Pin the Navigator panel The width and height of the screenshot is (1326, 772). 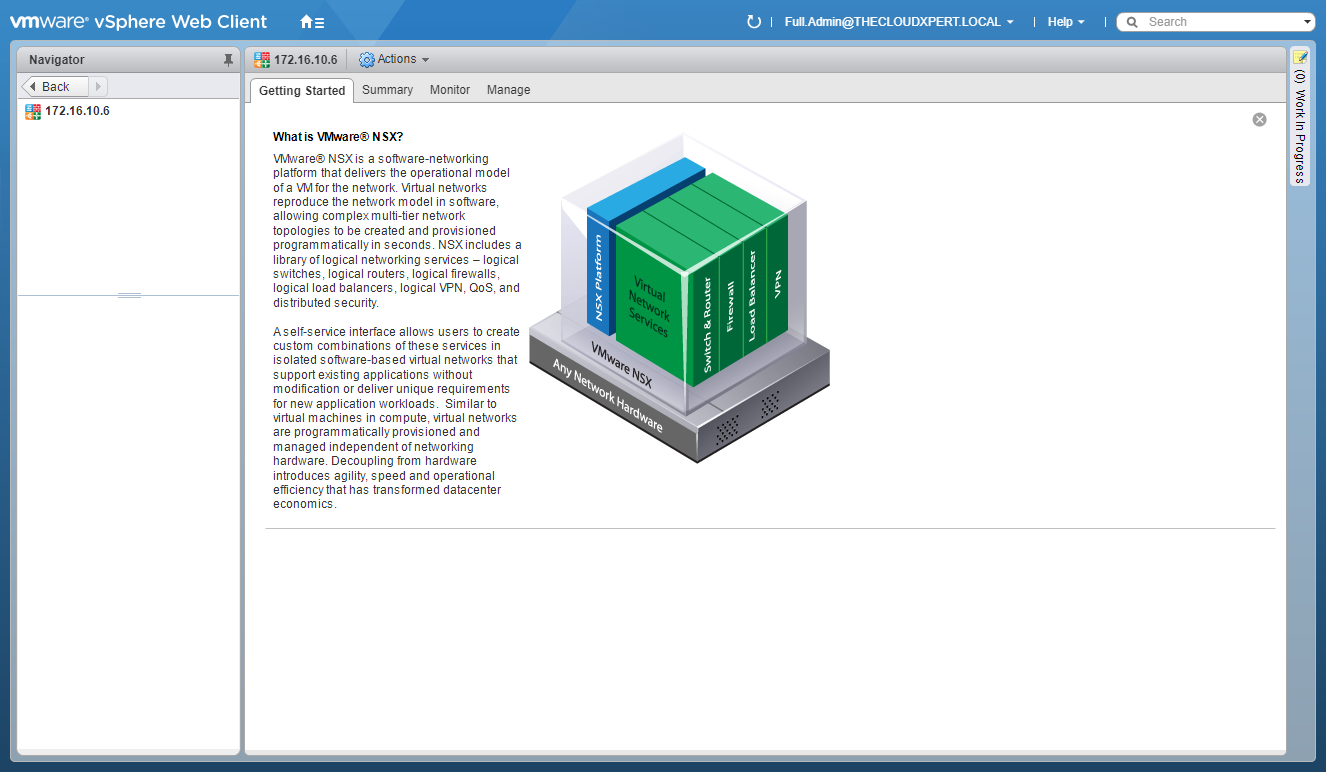228,60
